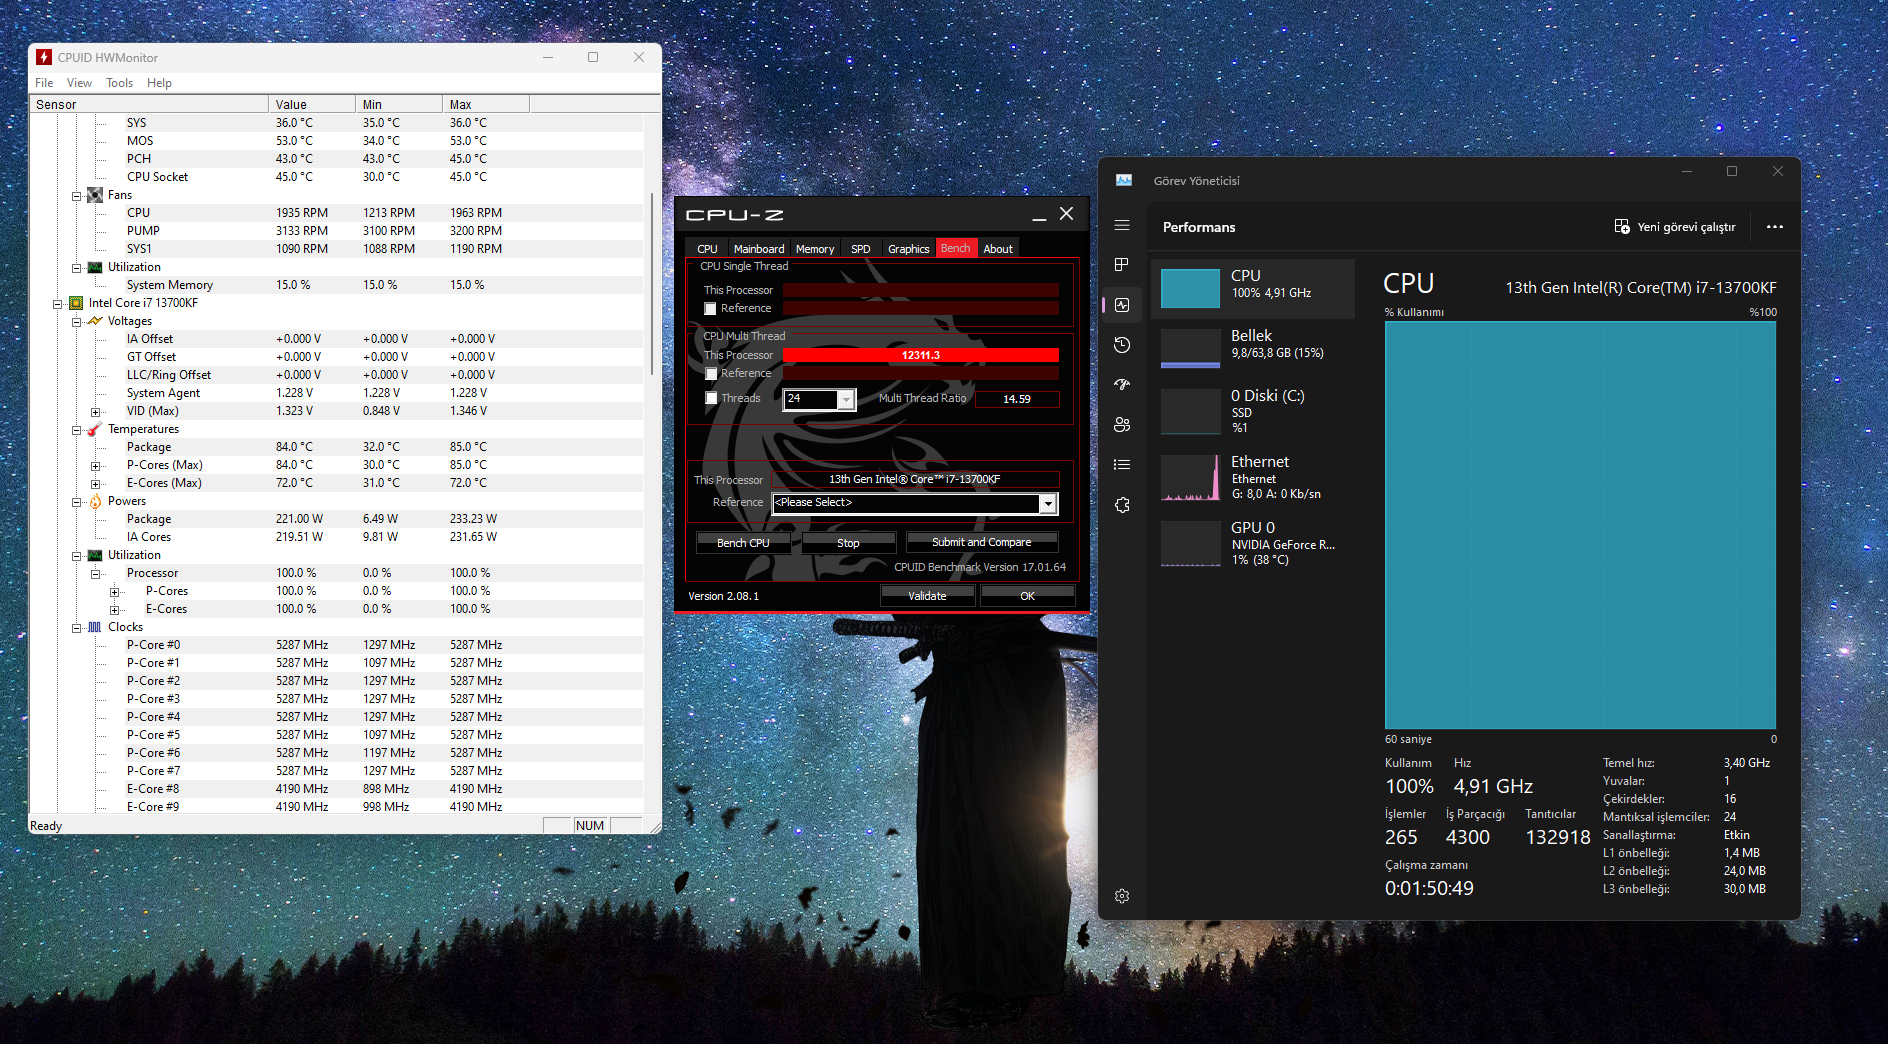The width and height of the screenshot is (1888, 1044).
Task: Toggle the Reference checkbox under CPU Multi Thread
Action: point(711,374)
